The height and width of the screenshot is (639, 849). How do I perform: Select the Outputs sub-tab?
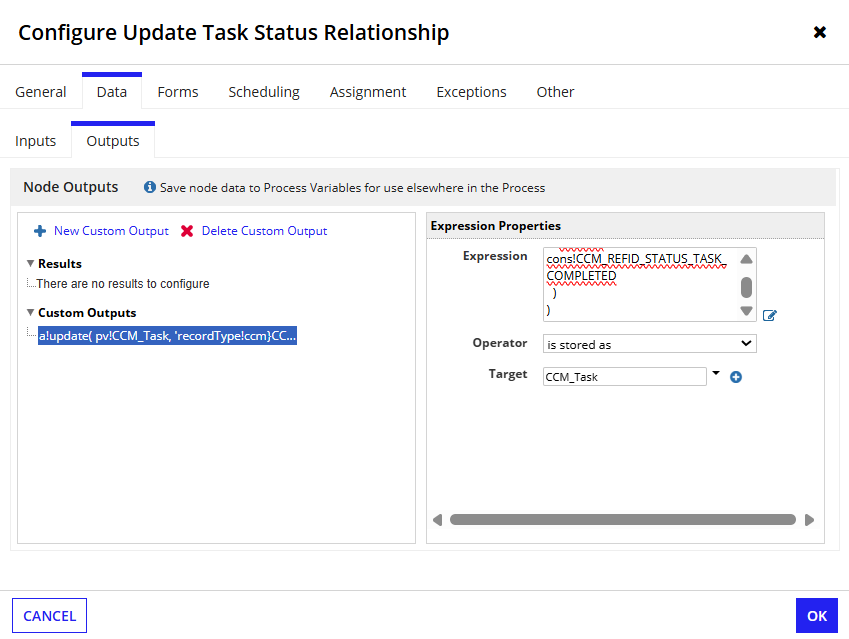point(113,141)
